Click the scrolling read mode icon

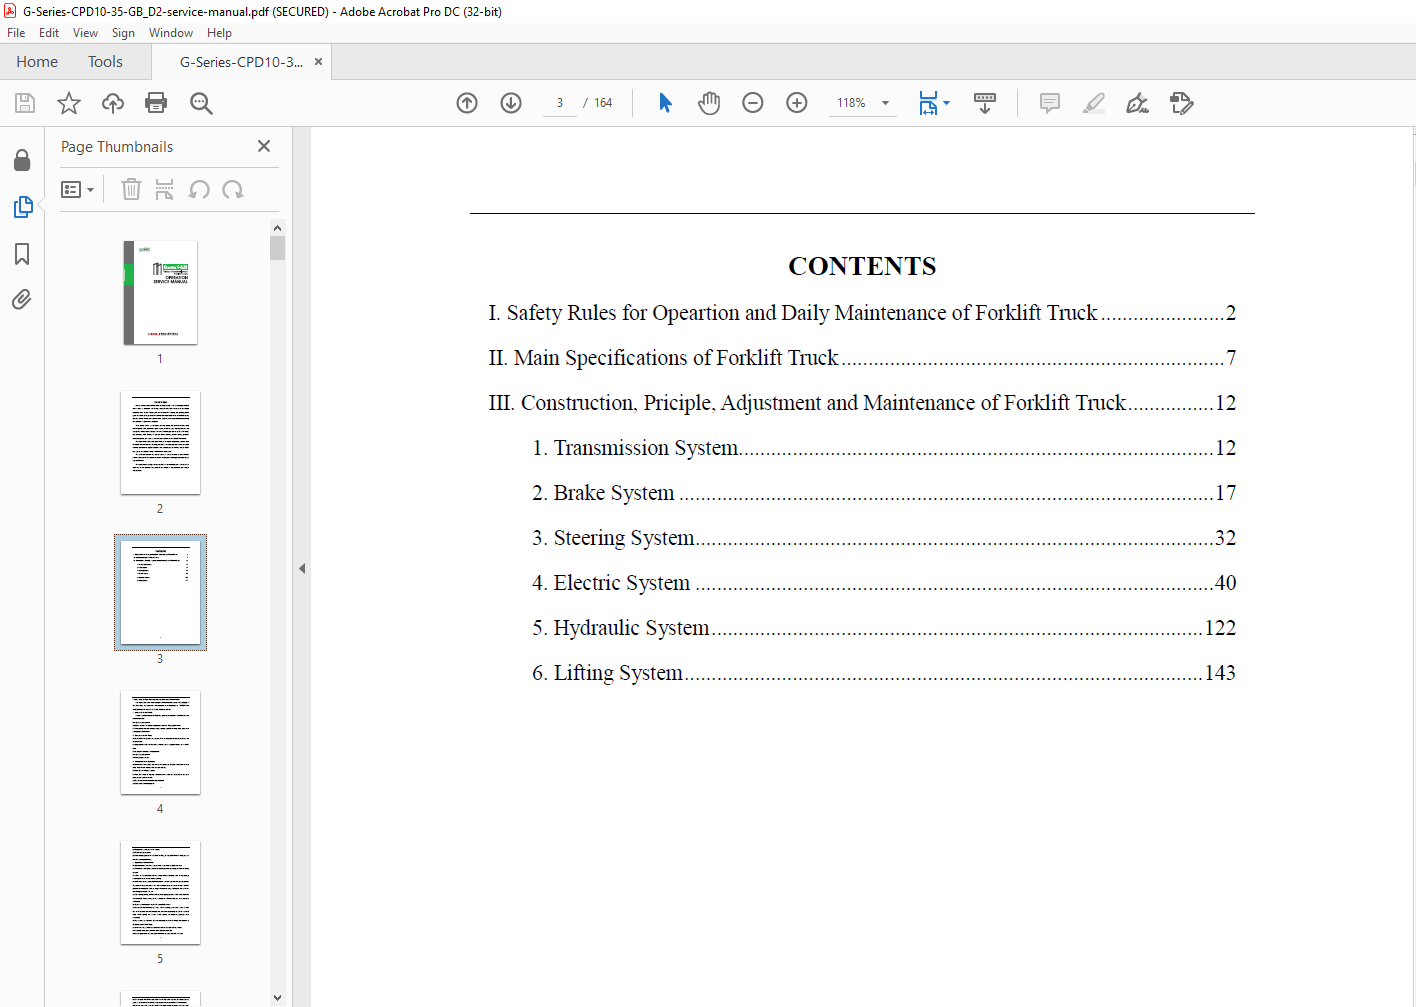(x=985, y=103)
